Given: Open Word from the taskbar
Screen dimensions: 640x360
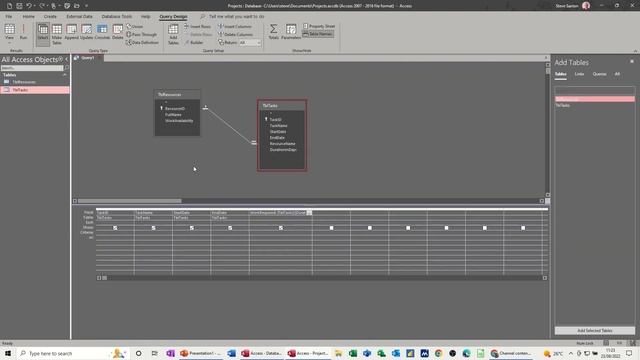Looking at the screenshot, I should [x=232, y=353].
